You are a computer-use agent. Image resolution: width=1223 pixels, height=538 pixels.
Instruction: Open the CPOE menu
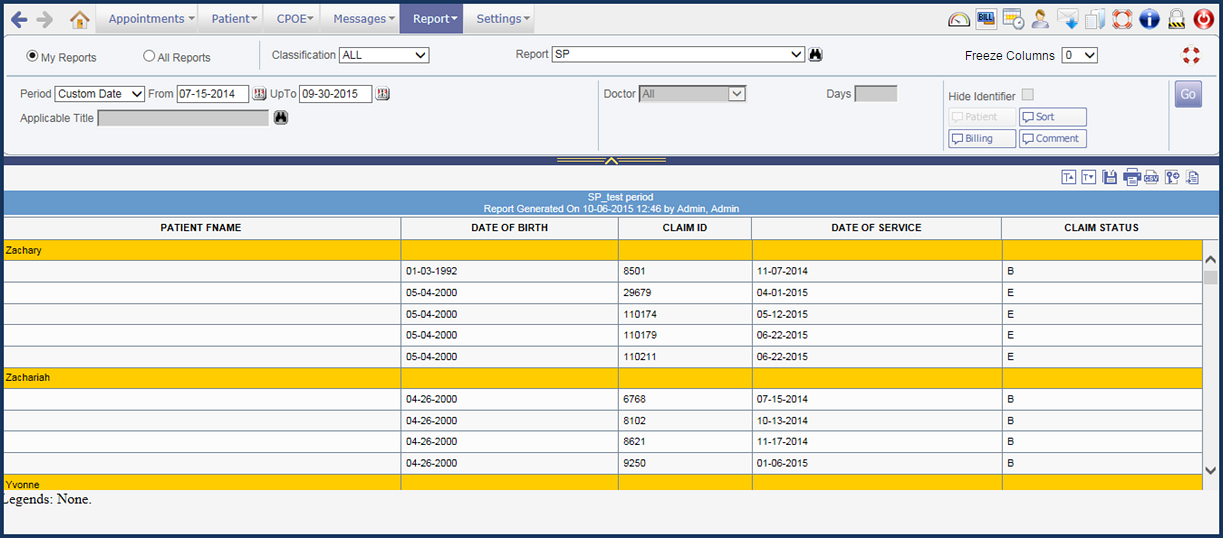[294, 19]
